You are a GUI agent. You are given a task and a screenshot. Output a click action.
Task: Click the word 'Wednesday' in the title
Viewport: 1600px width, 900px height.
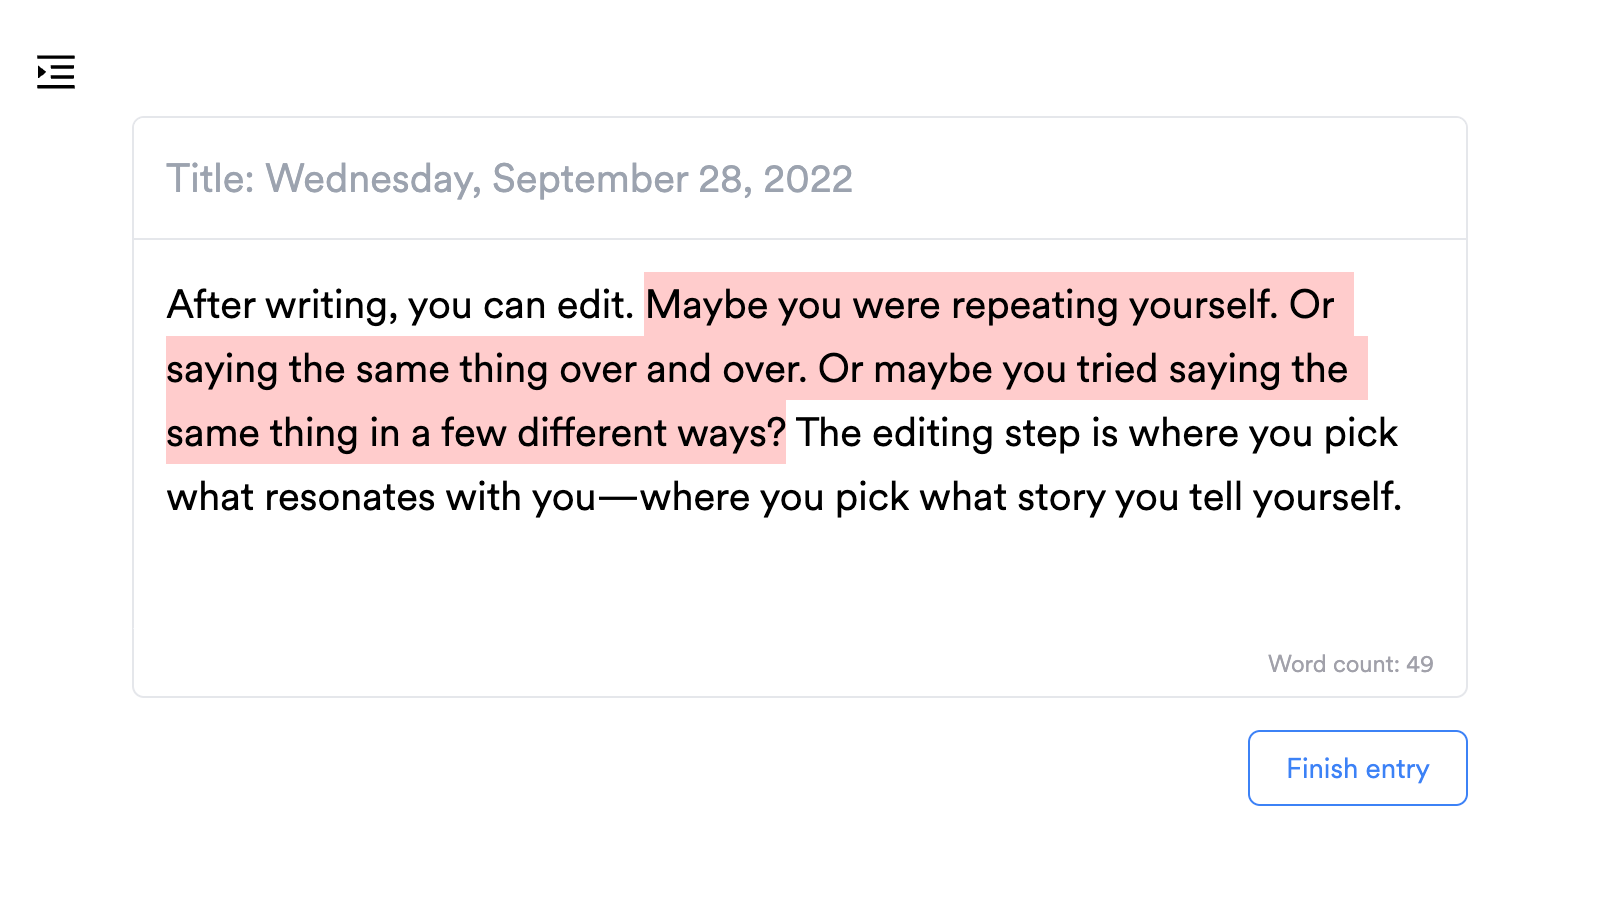pos(373,179)
